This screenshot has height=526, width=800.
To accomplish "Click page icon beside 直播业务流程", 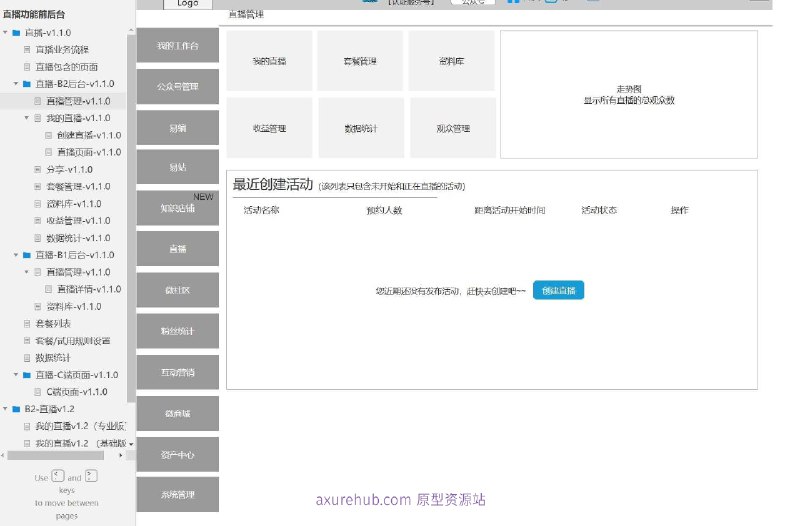I will tap(27, 49).
